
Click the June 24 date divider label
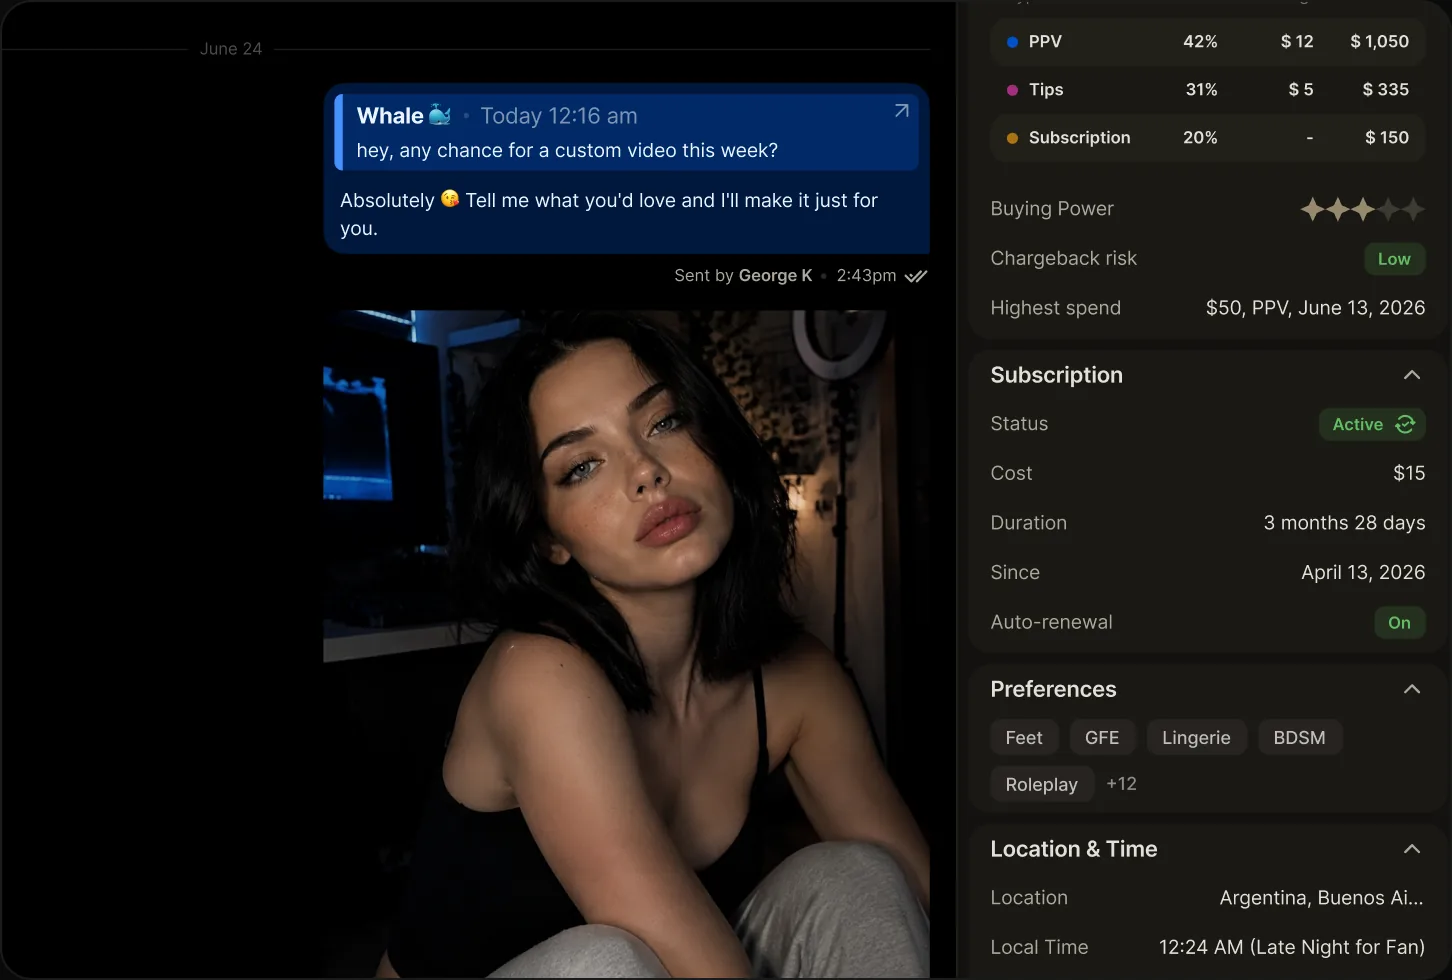point(231,49)
